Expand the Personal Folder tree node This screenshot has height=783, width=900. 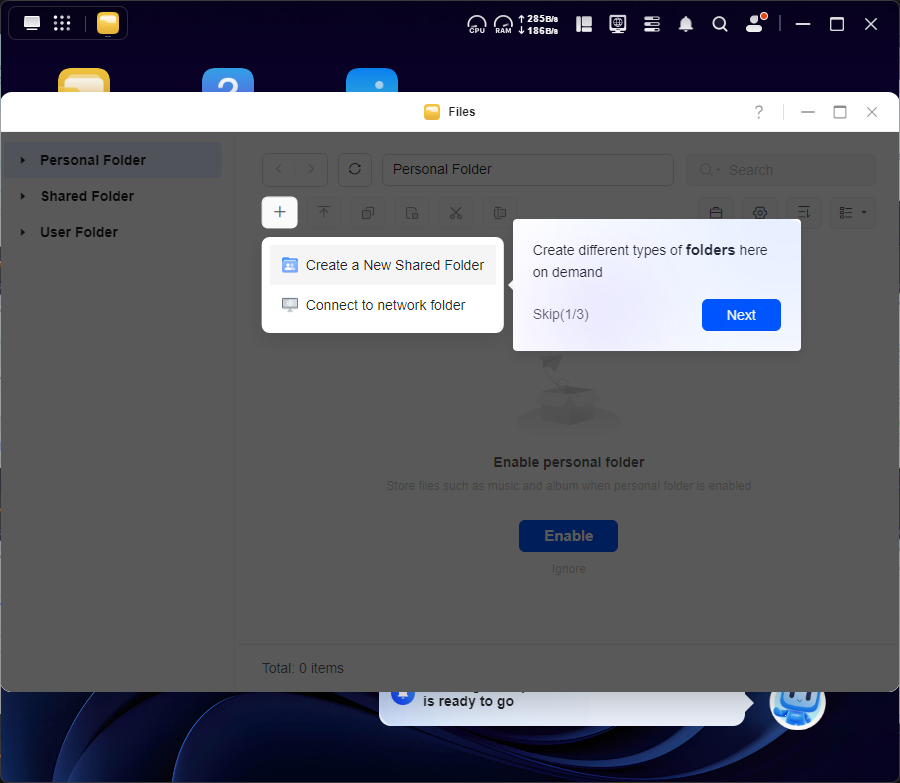23,160
